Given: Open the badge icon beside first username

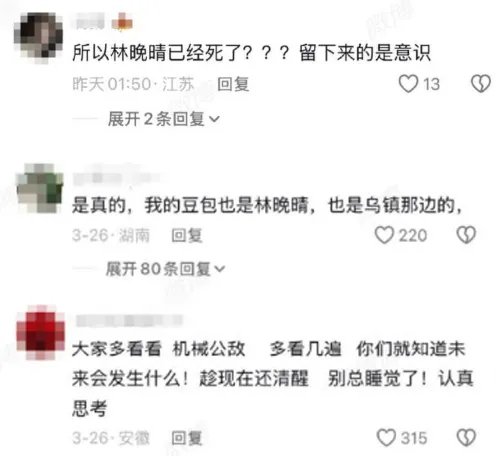Looking at the screenshot, I should [x=122, y=22].
